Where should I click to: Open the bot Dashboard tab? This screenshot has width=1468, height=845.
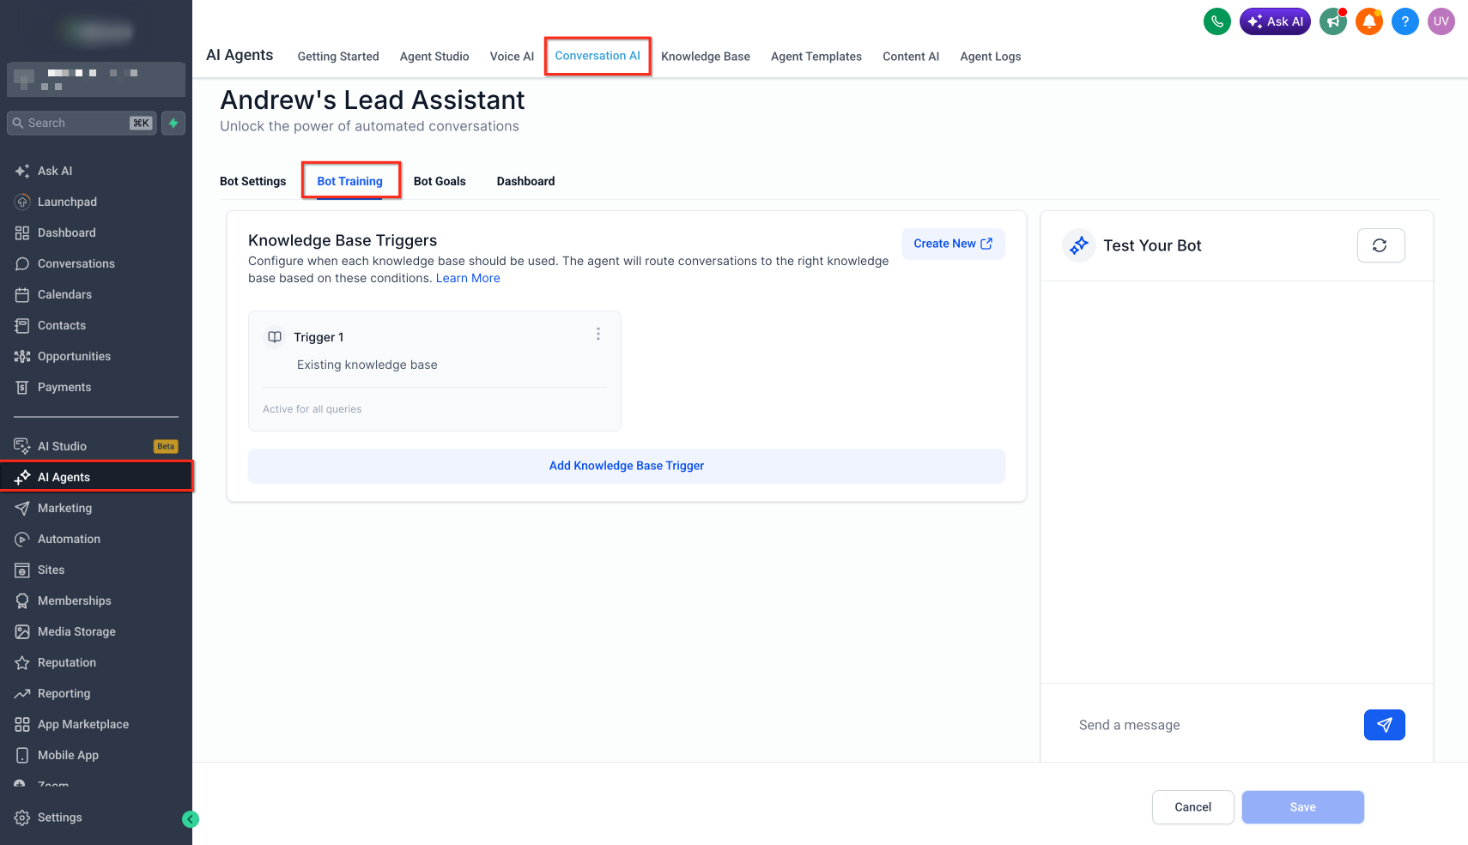[x=526, y=182]
